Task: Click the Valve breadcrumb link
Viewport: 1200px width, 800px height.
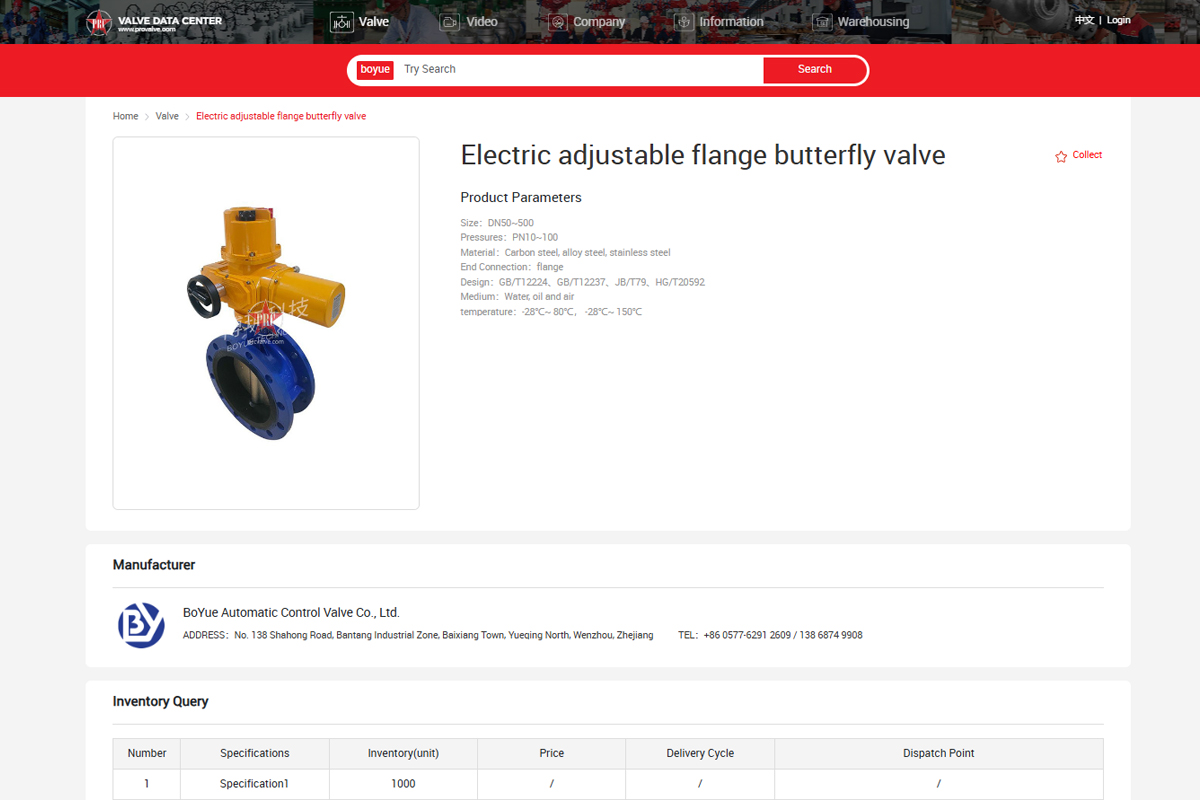Action: [167, 116]
